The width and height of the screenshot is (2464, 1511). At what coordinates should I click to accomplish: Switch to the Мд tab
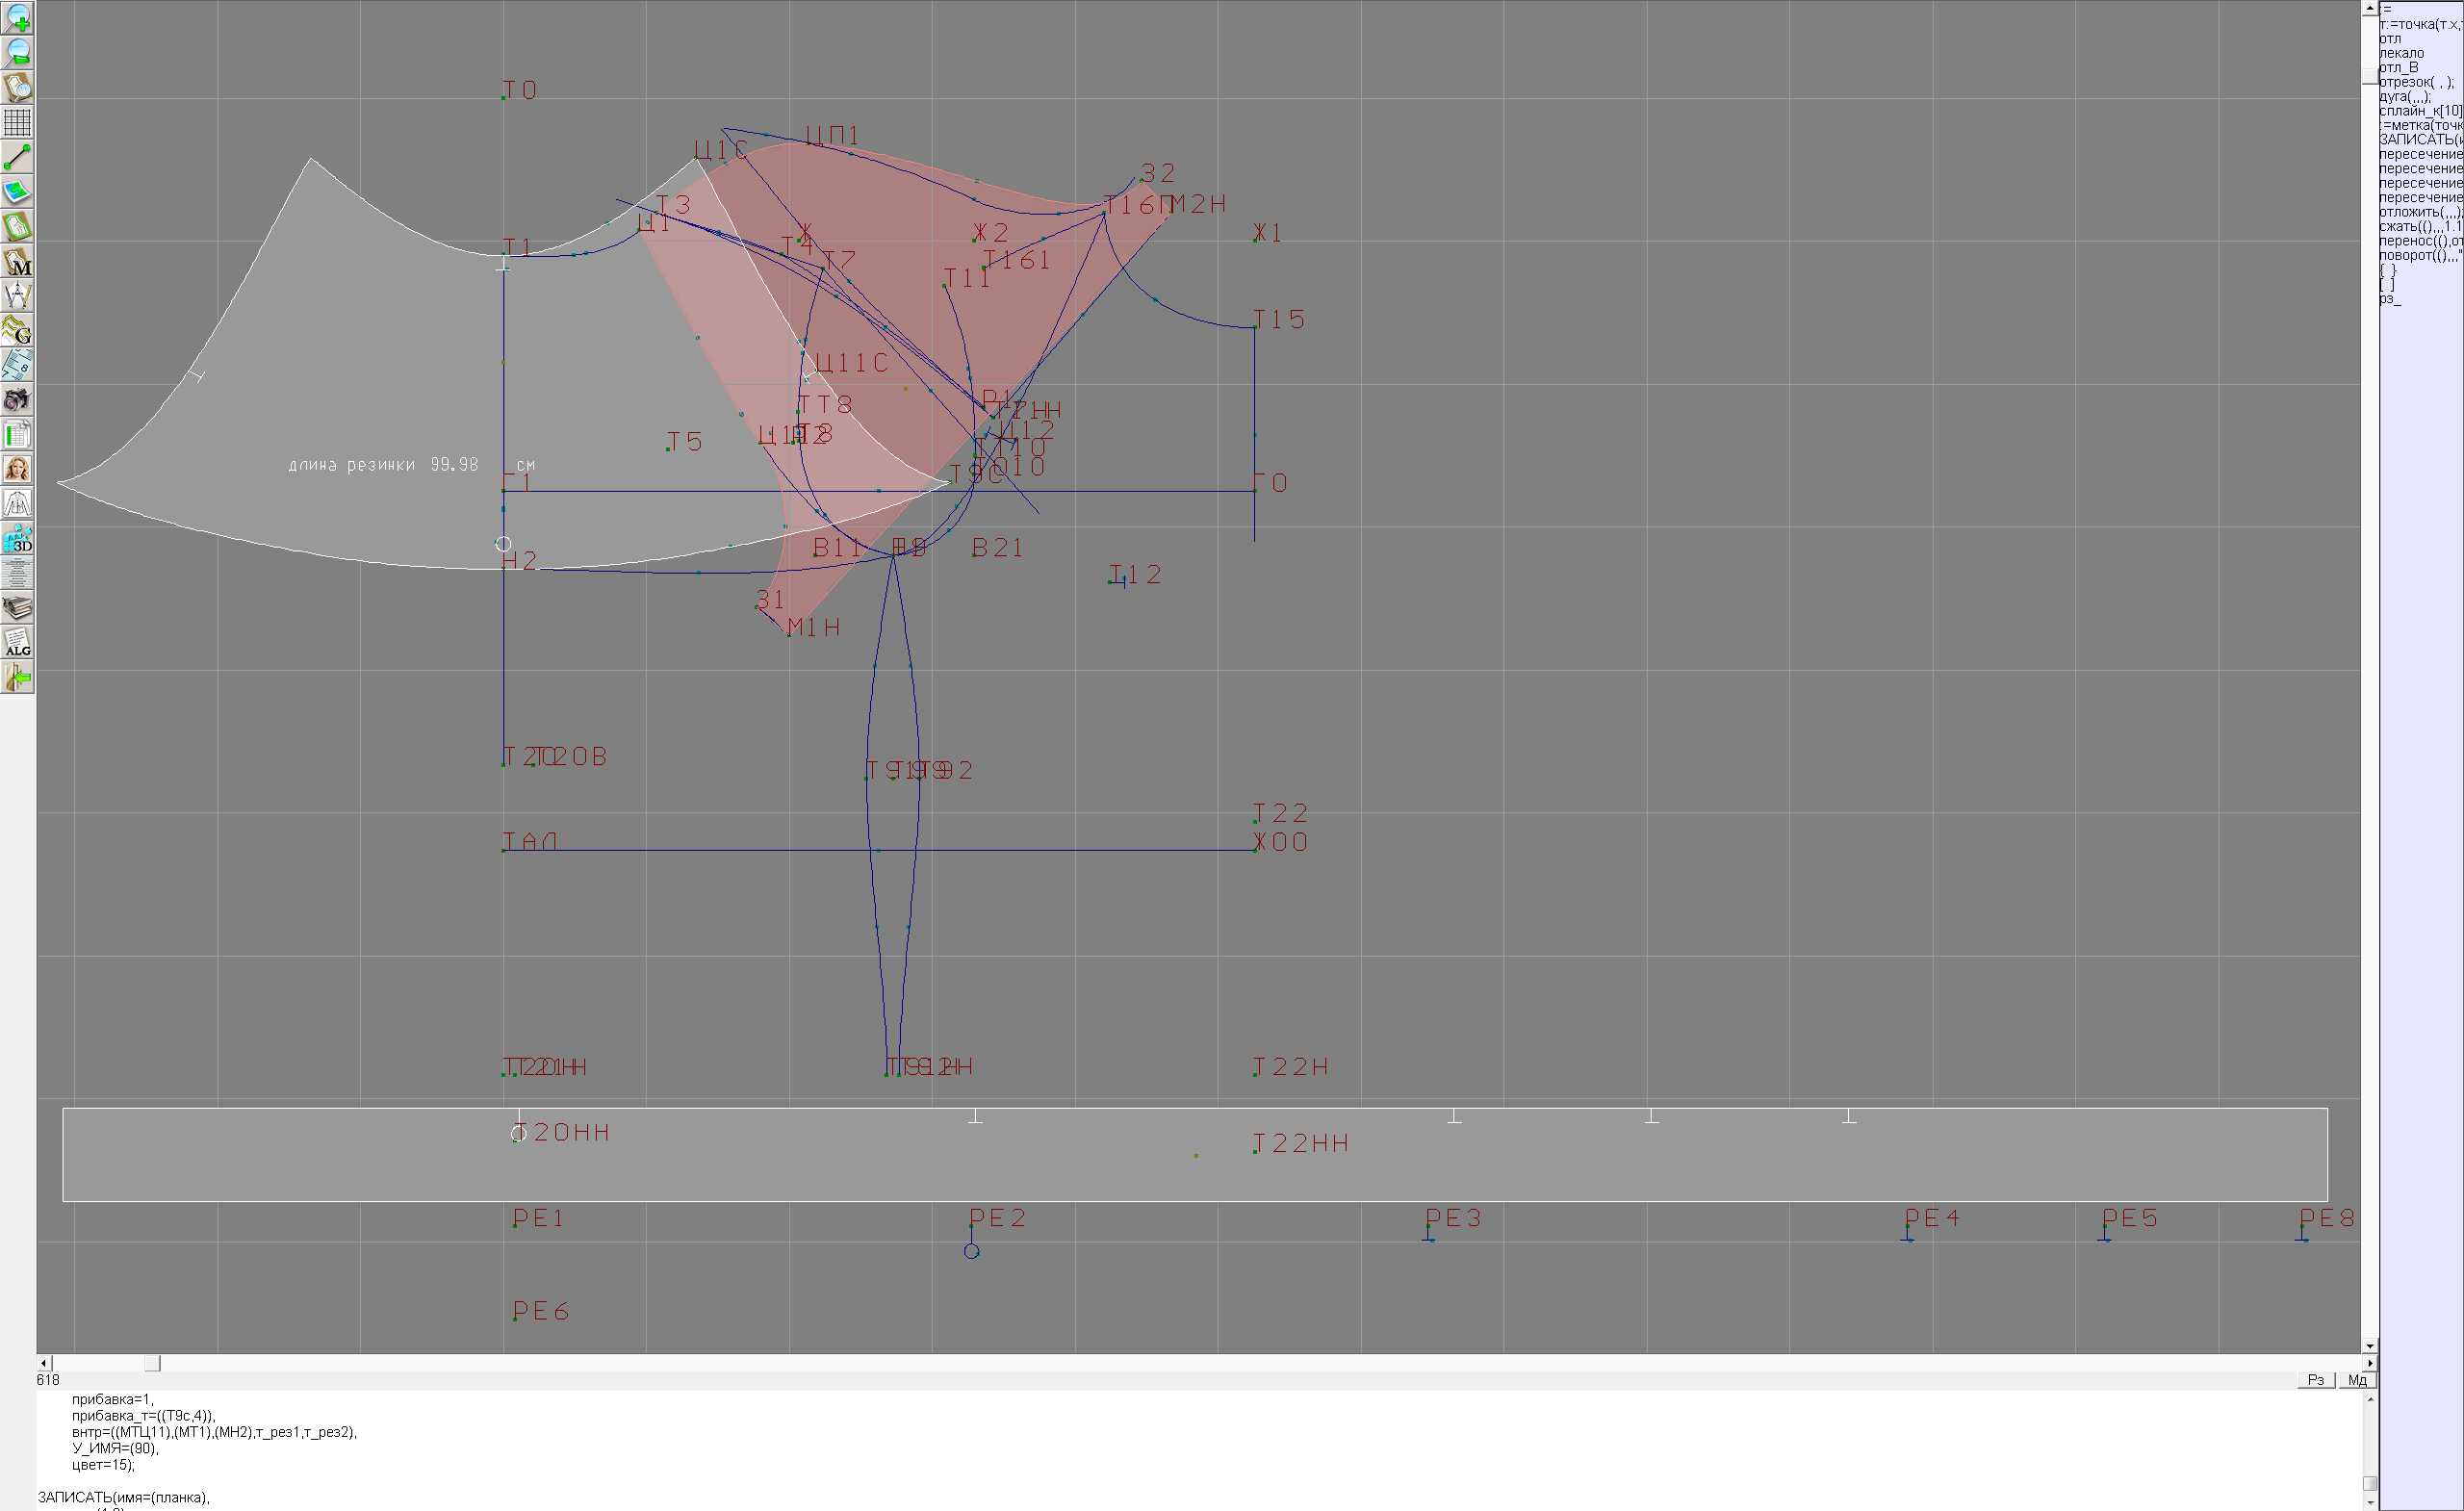(x=2357, y=1380)
